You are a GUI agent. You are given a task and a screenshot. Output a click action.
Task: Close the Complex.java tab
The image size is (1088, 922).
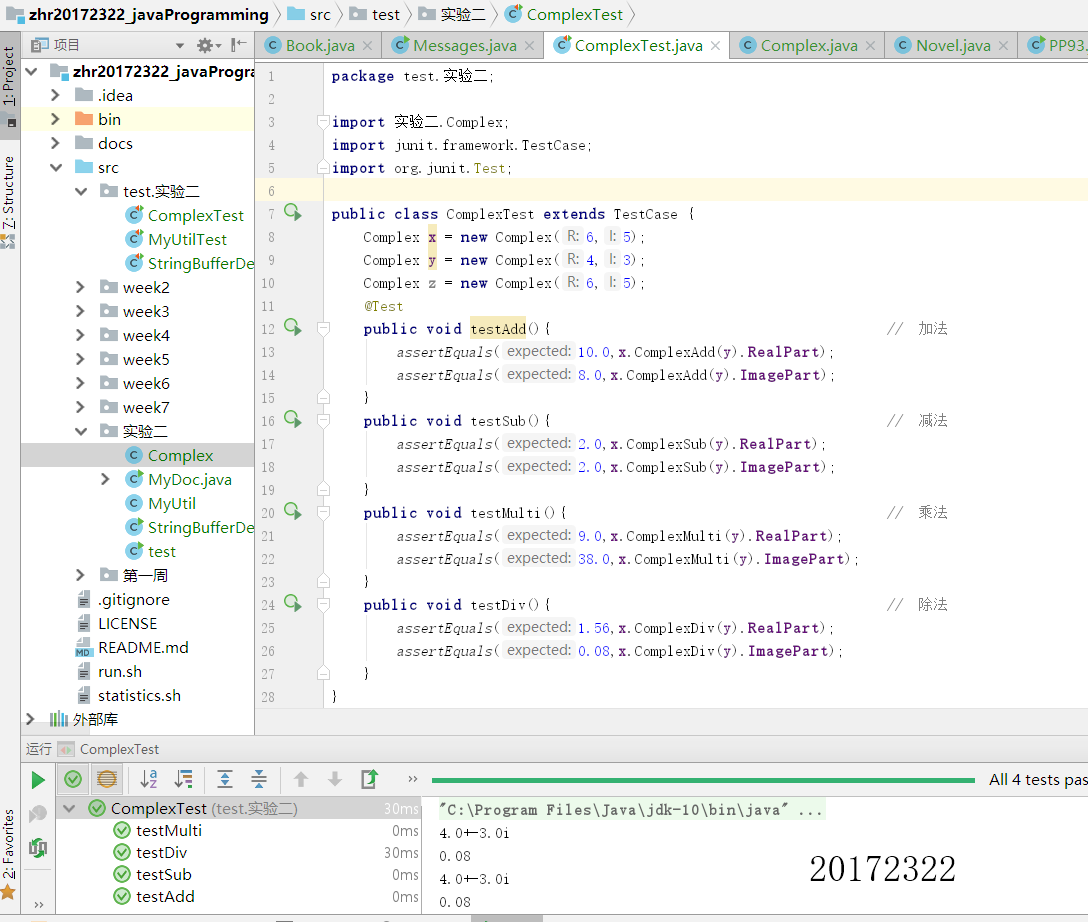click(x=871, y=46)
